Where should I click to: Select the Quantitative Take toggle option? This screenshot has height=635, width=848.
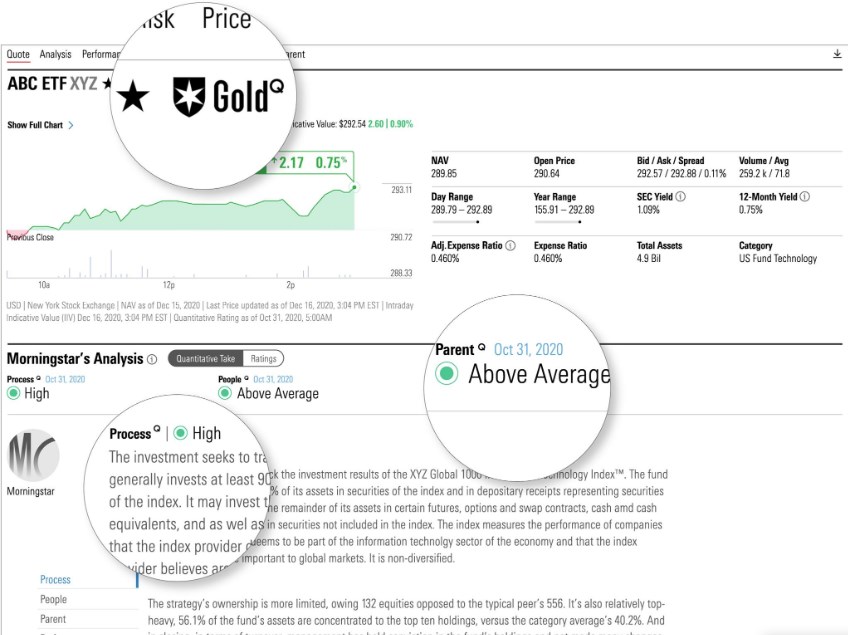[206, 358]
